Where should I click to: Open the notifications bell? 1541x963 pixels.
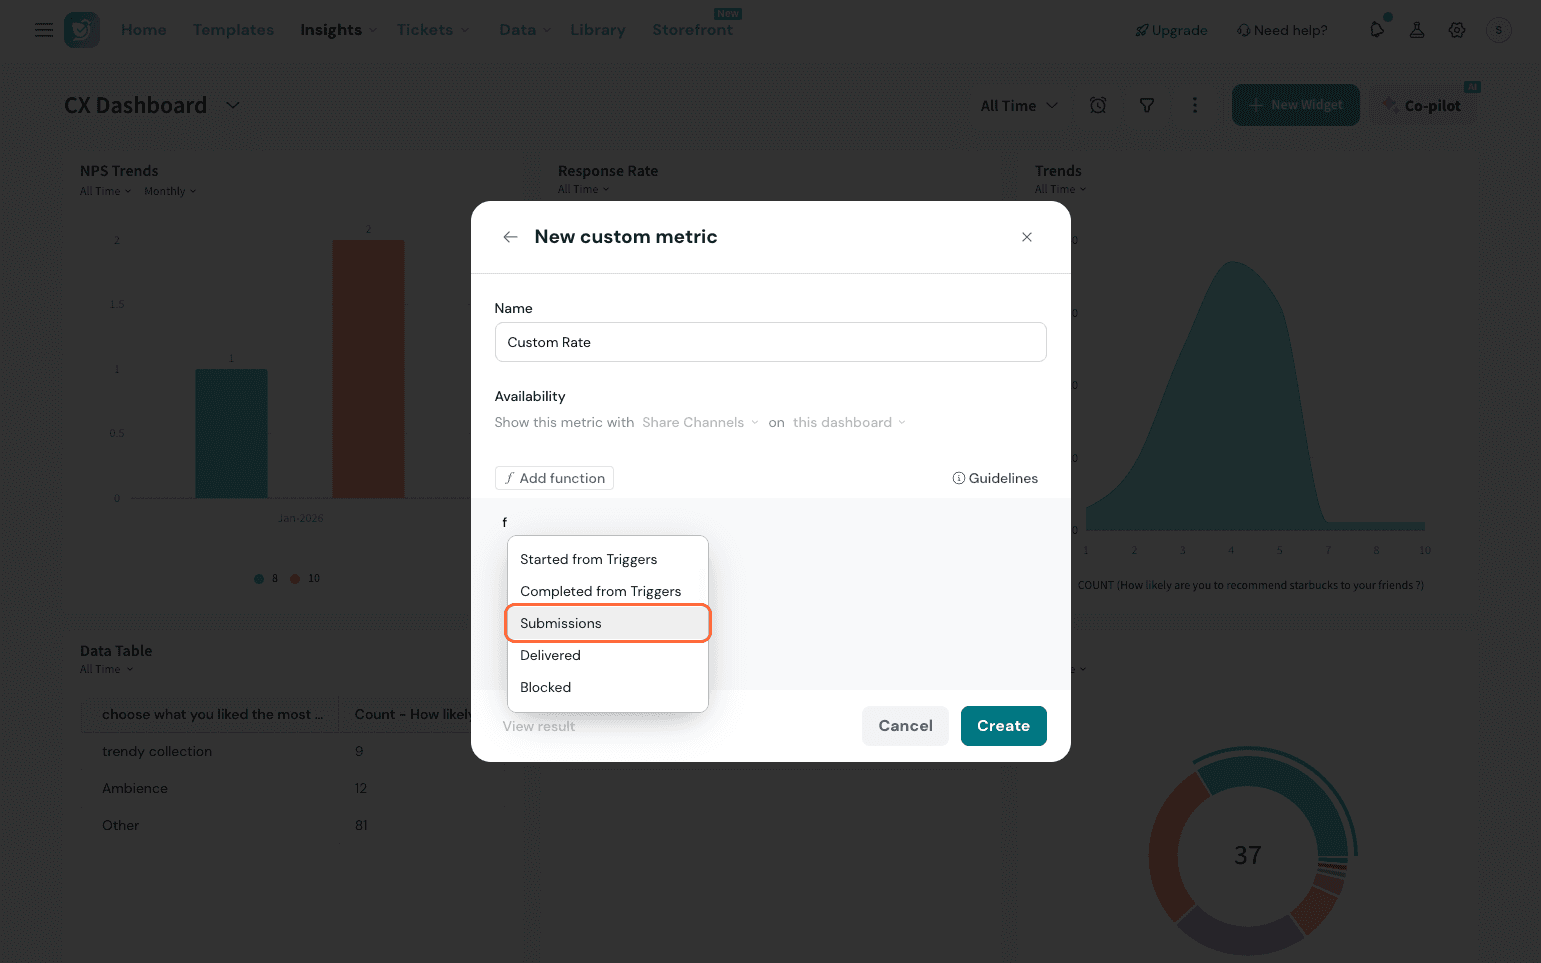(1377, 30)
